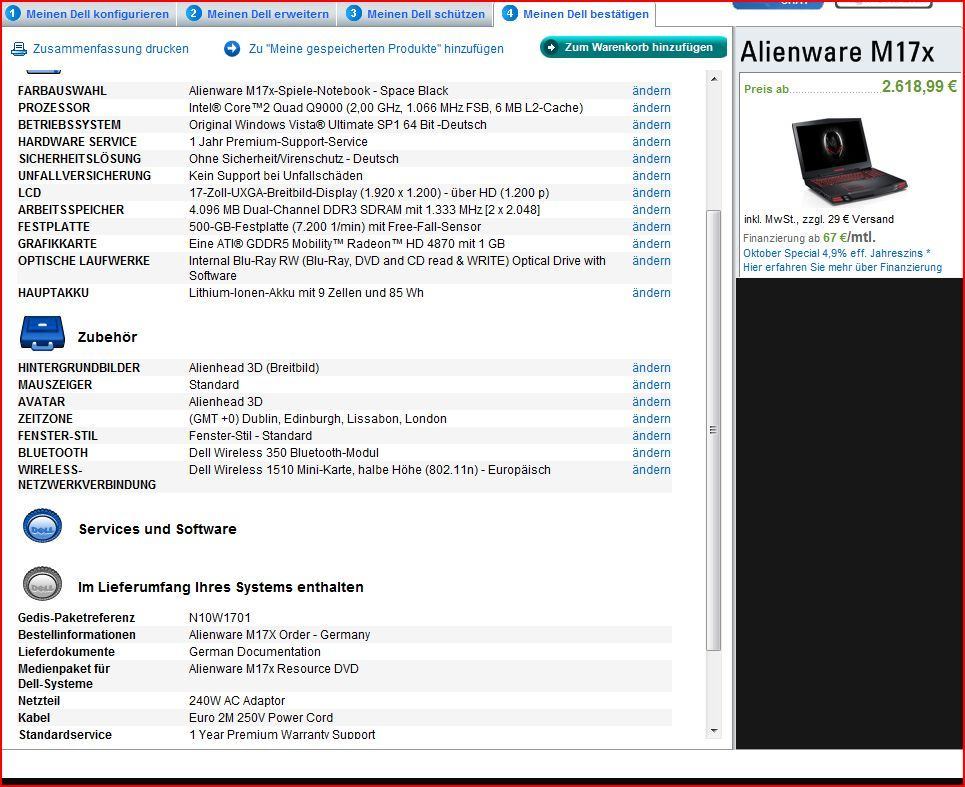Click ändern for HARDWARE SERVICE

click(x=651, y=142)
